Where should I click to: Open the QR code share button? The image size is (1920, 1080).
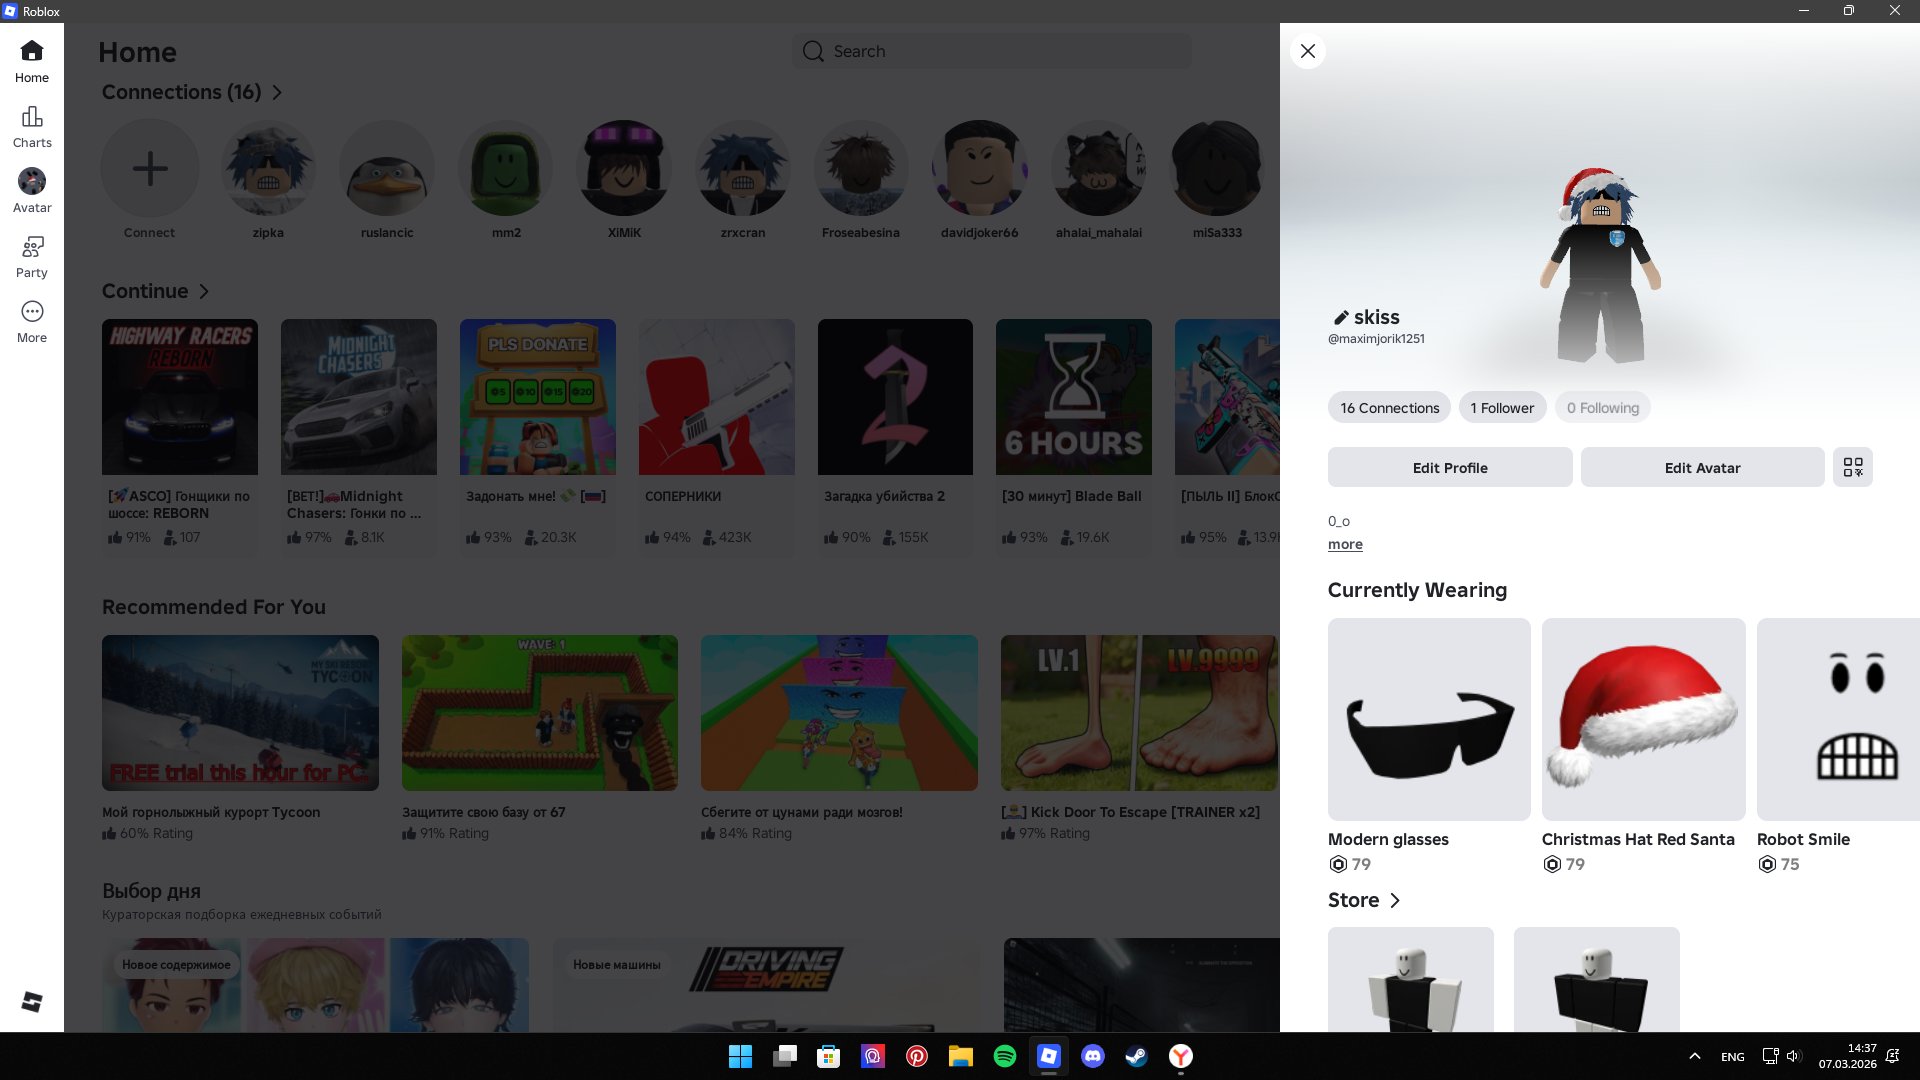1853,467
